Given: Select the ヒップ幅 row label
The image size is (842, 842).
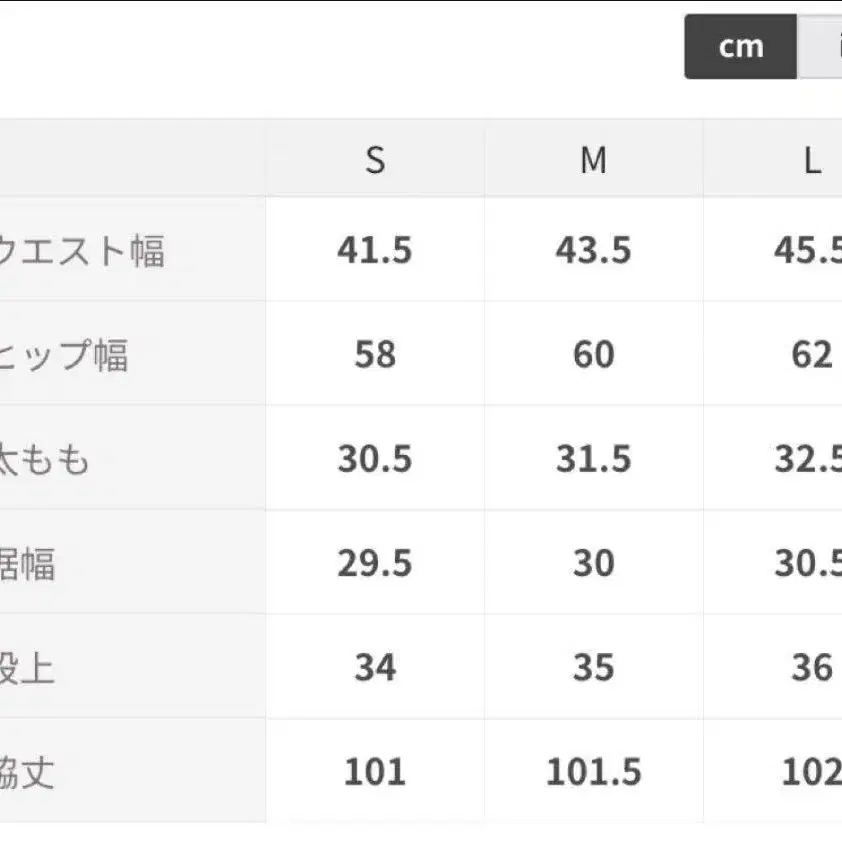Looking at the screenshot, I should pos(63,355).
